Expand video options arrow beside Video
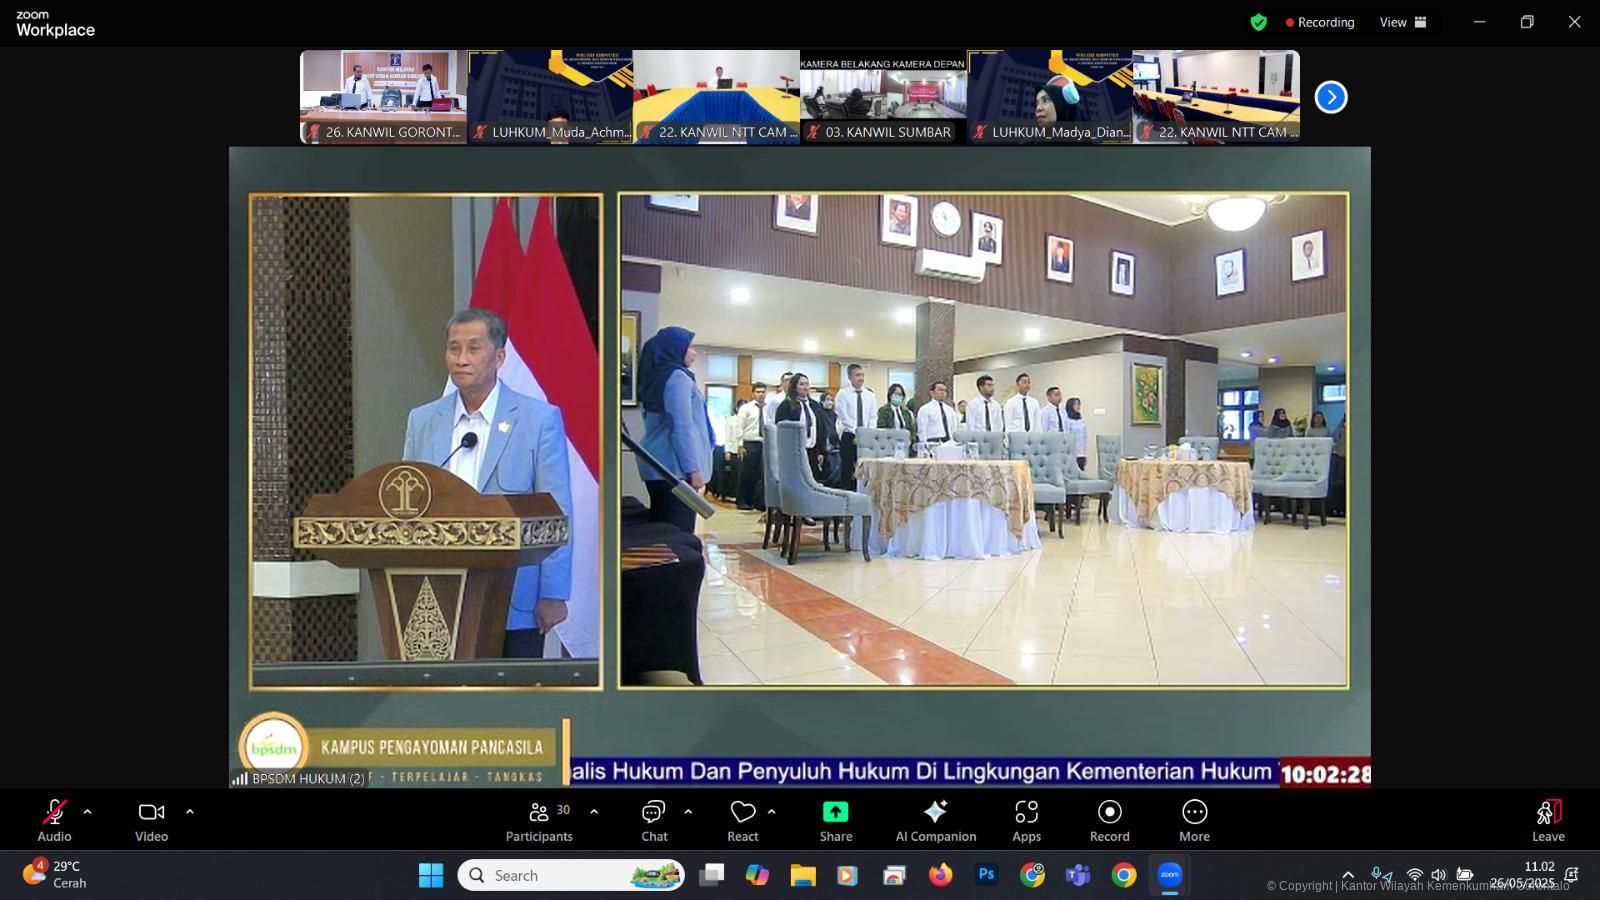 [x=190, y=812]
